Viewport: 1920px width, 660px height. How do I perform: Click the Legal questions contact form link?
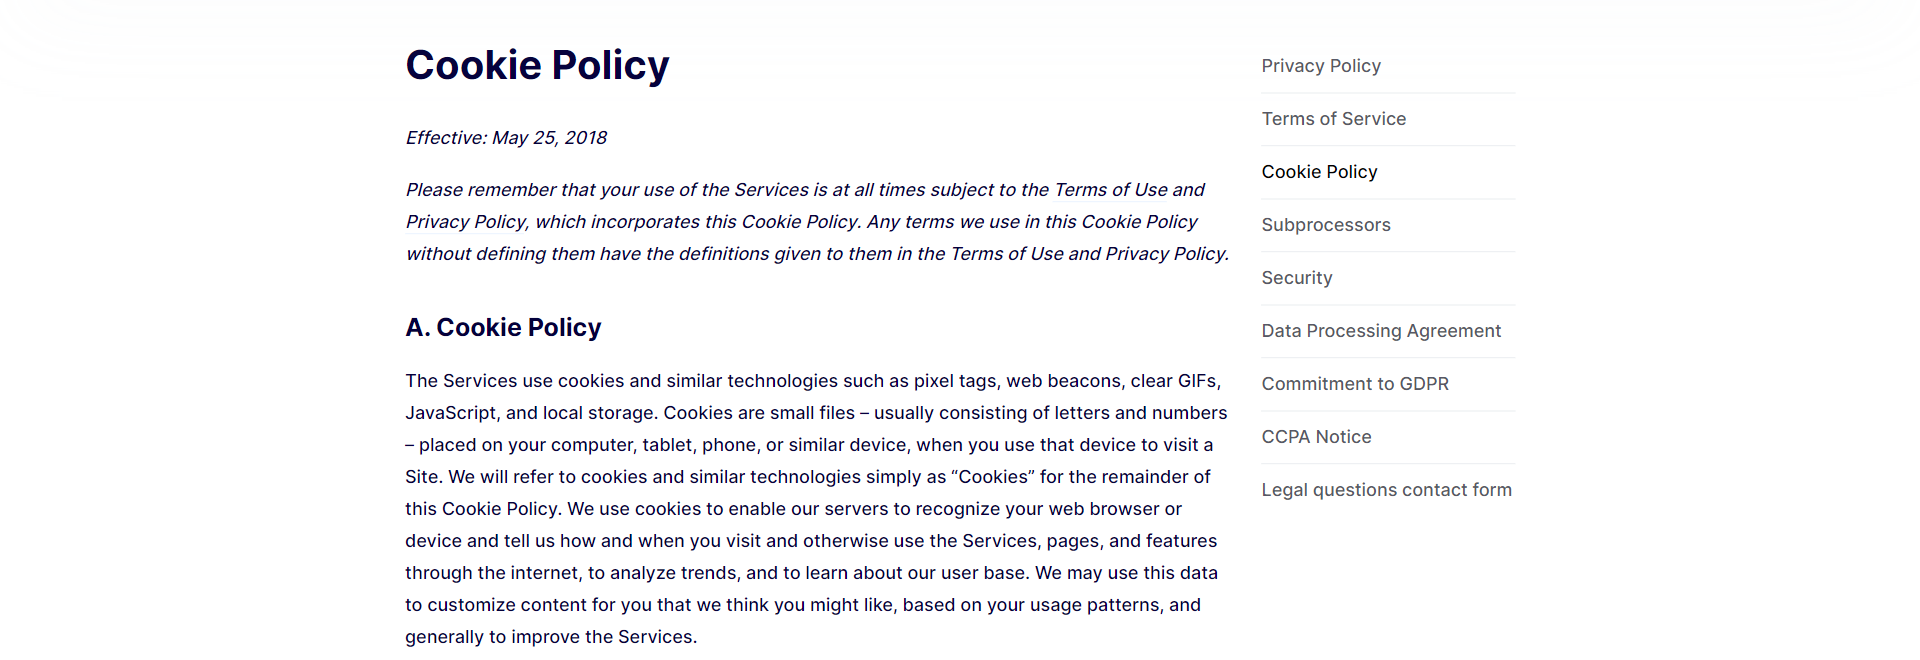(x=1386, y=490)
